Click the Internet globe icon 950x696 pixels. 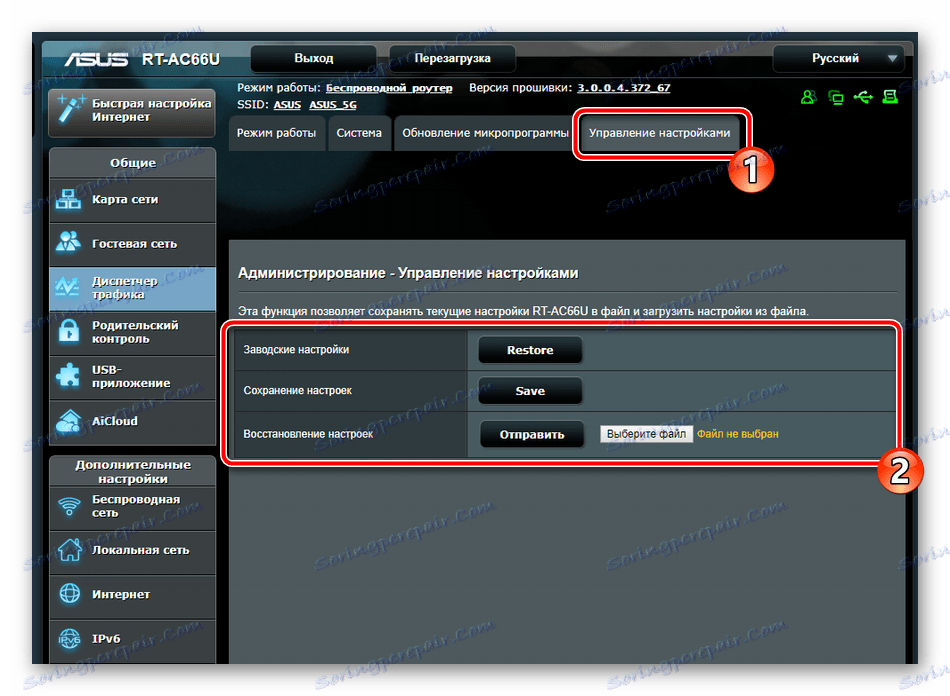point(70,594)
